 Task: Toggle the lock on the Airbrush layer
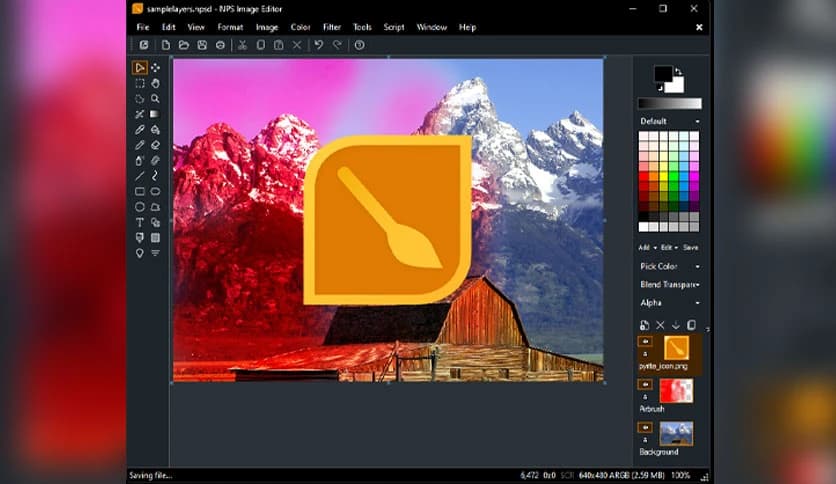645,397
